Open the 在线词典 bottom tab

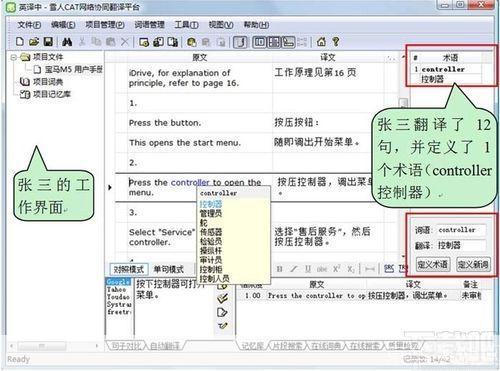tap(326, 346)
